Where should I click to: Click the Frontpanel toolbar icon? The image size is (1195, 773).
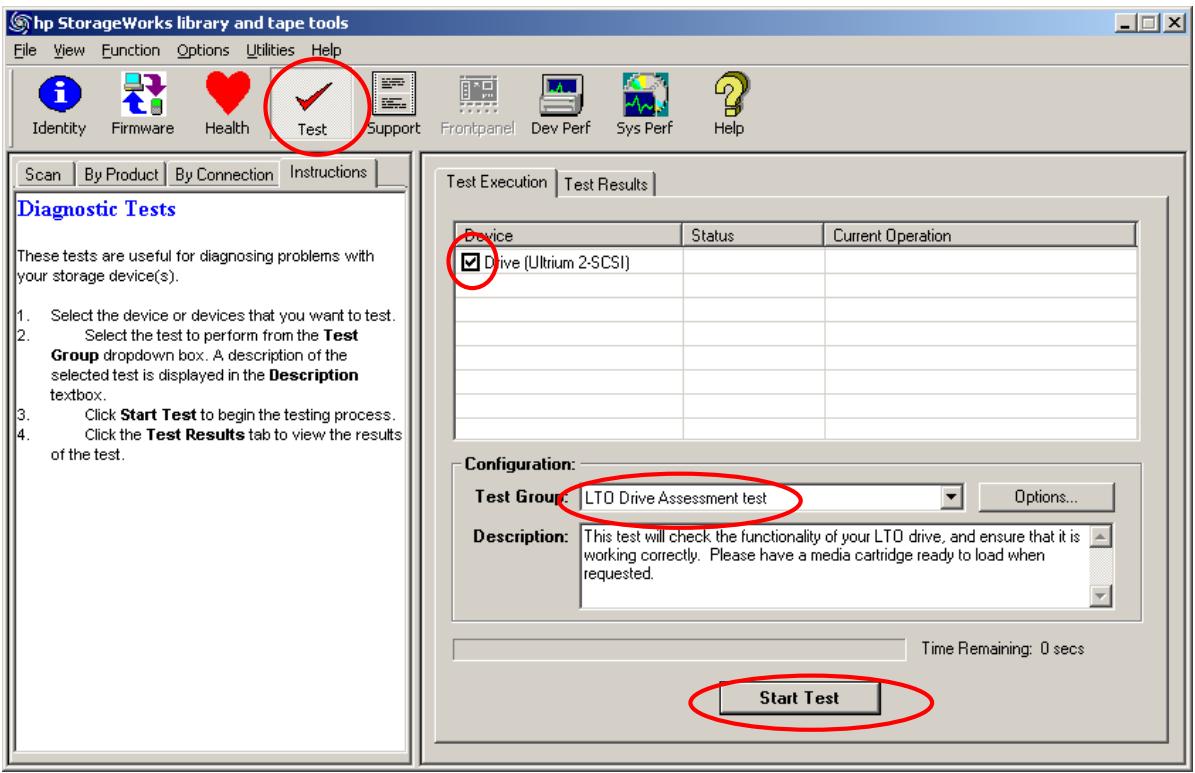pyautogui.click(x=478, y=105)
